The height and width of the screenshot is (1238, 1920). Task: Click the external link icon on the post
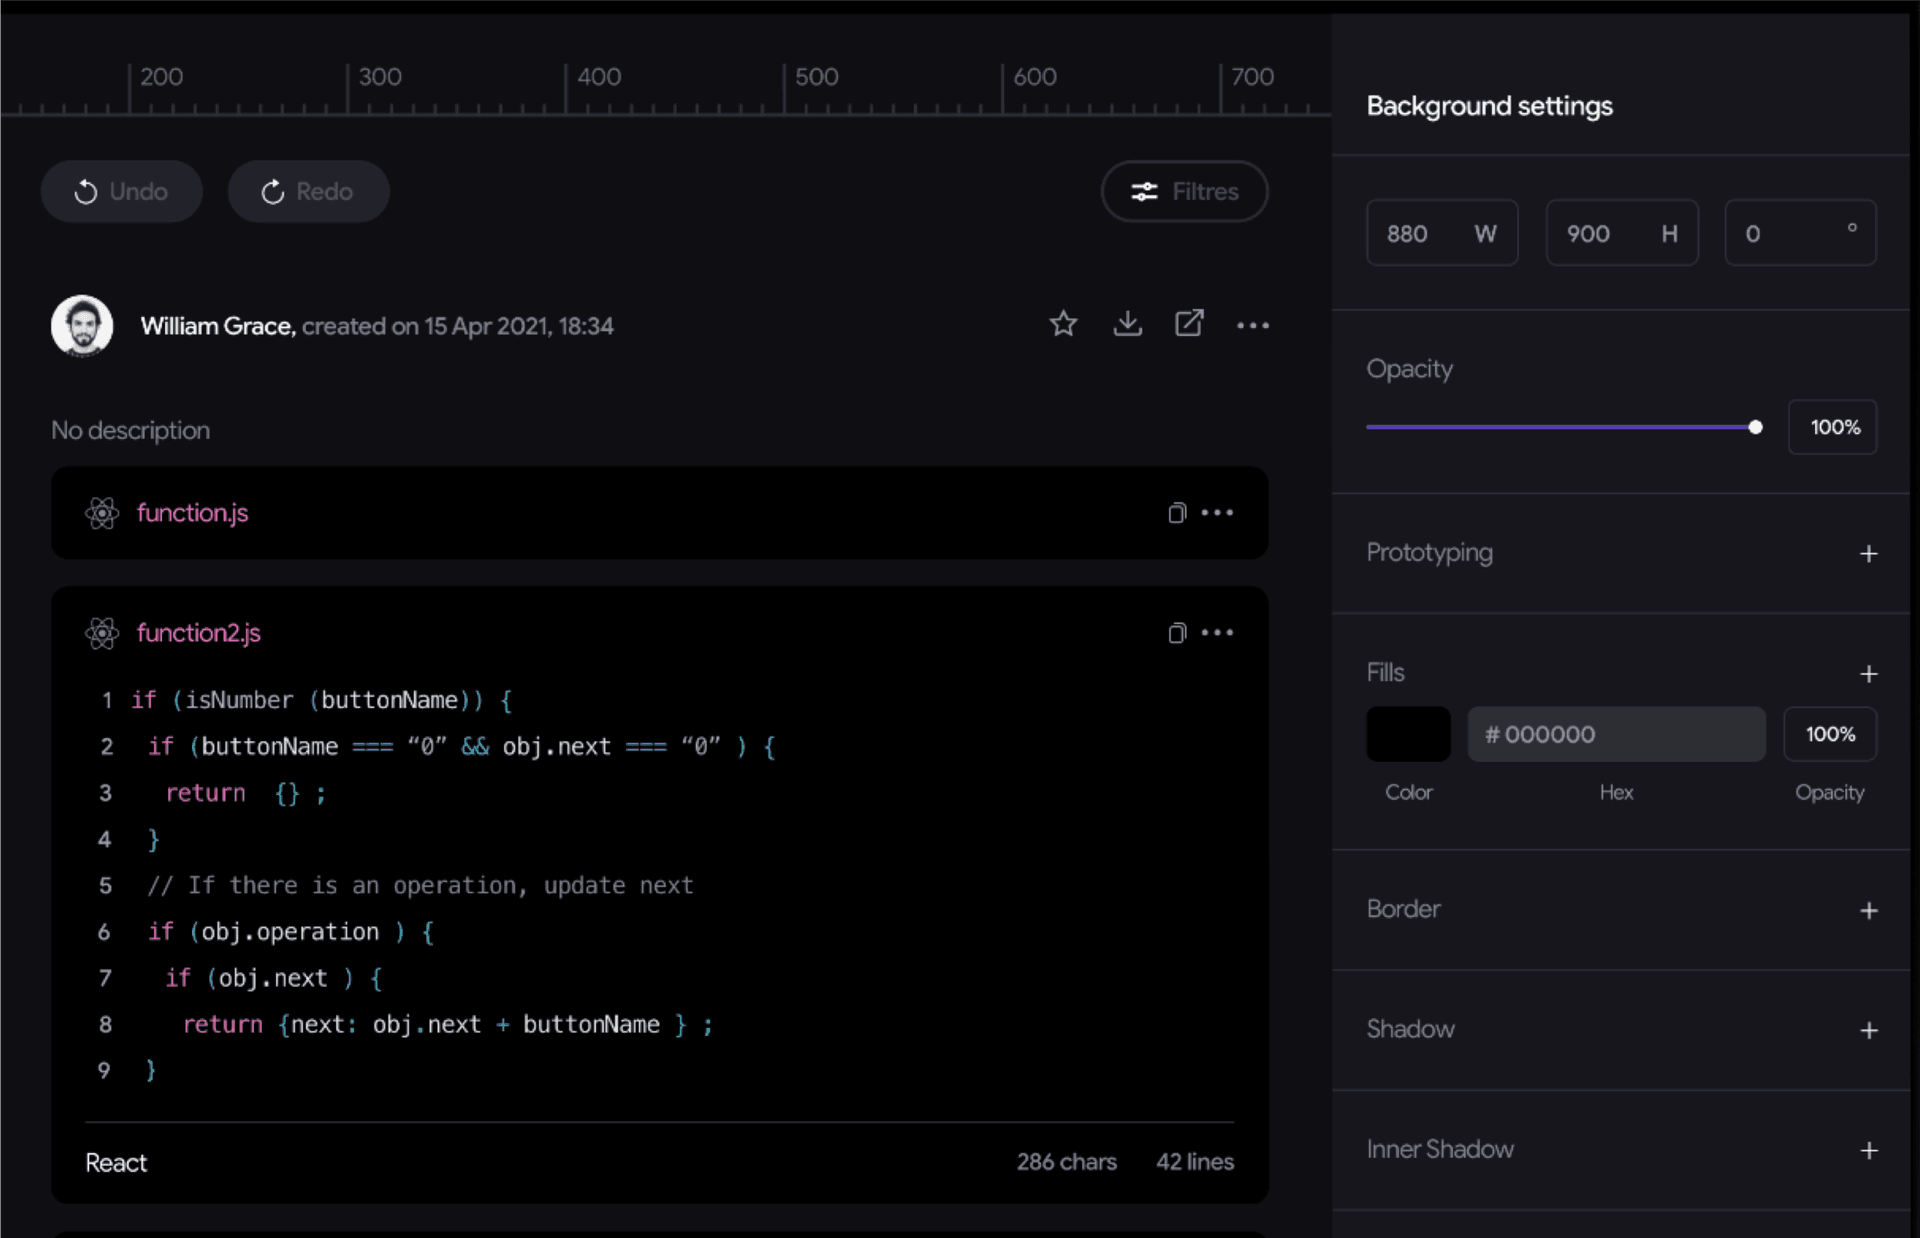pyautogui.click(x=1190, y=325)
